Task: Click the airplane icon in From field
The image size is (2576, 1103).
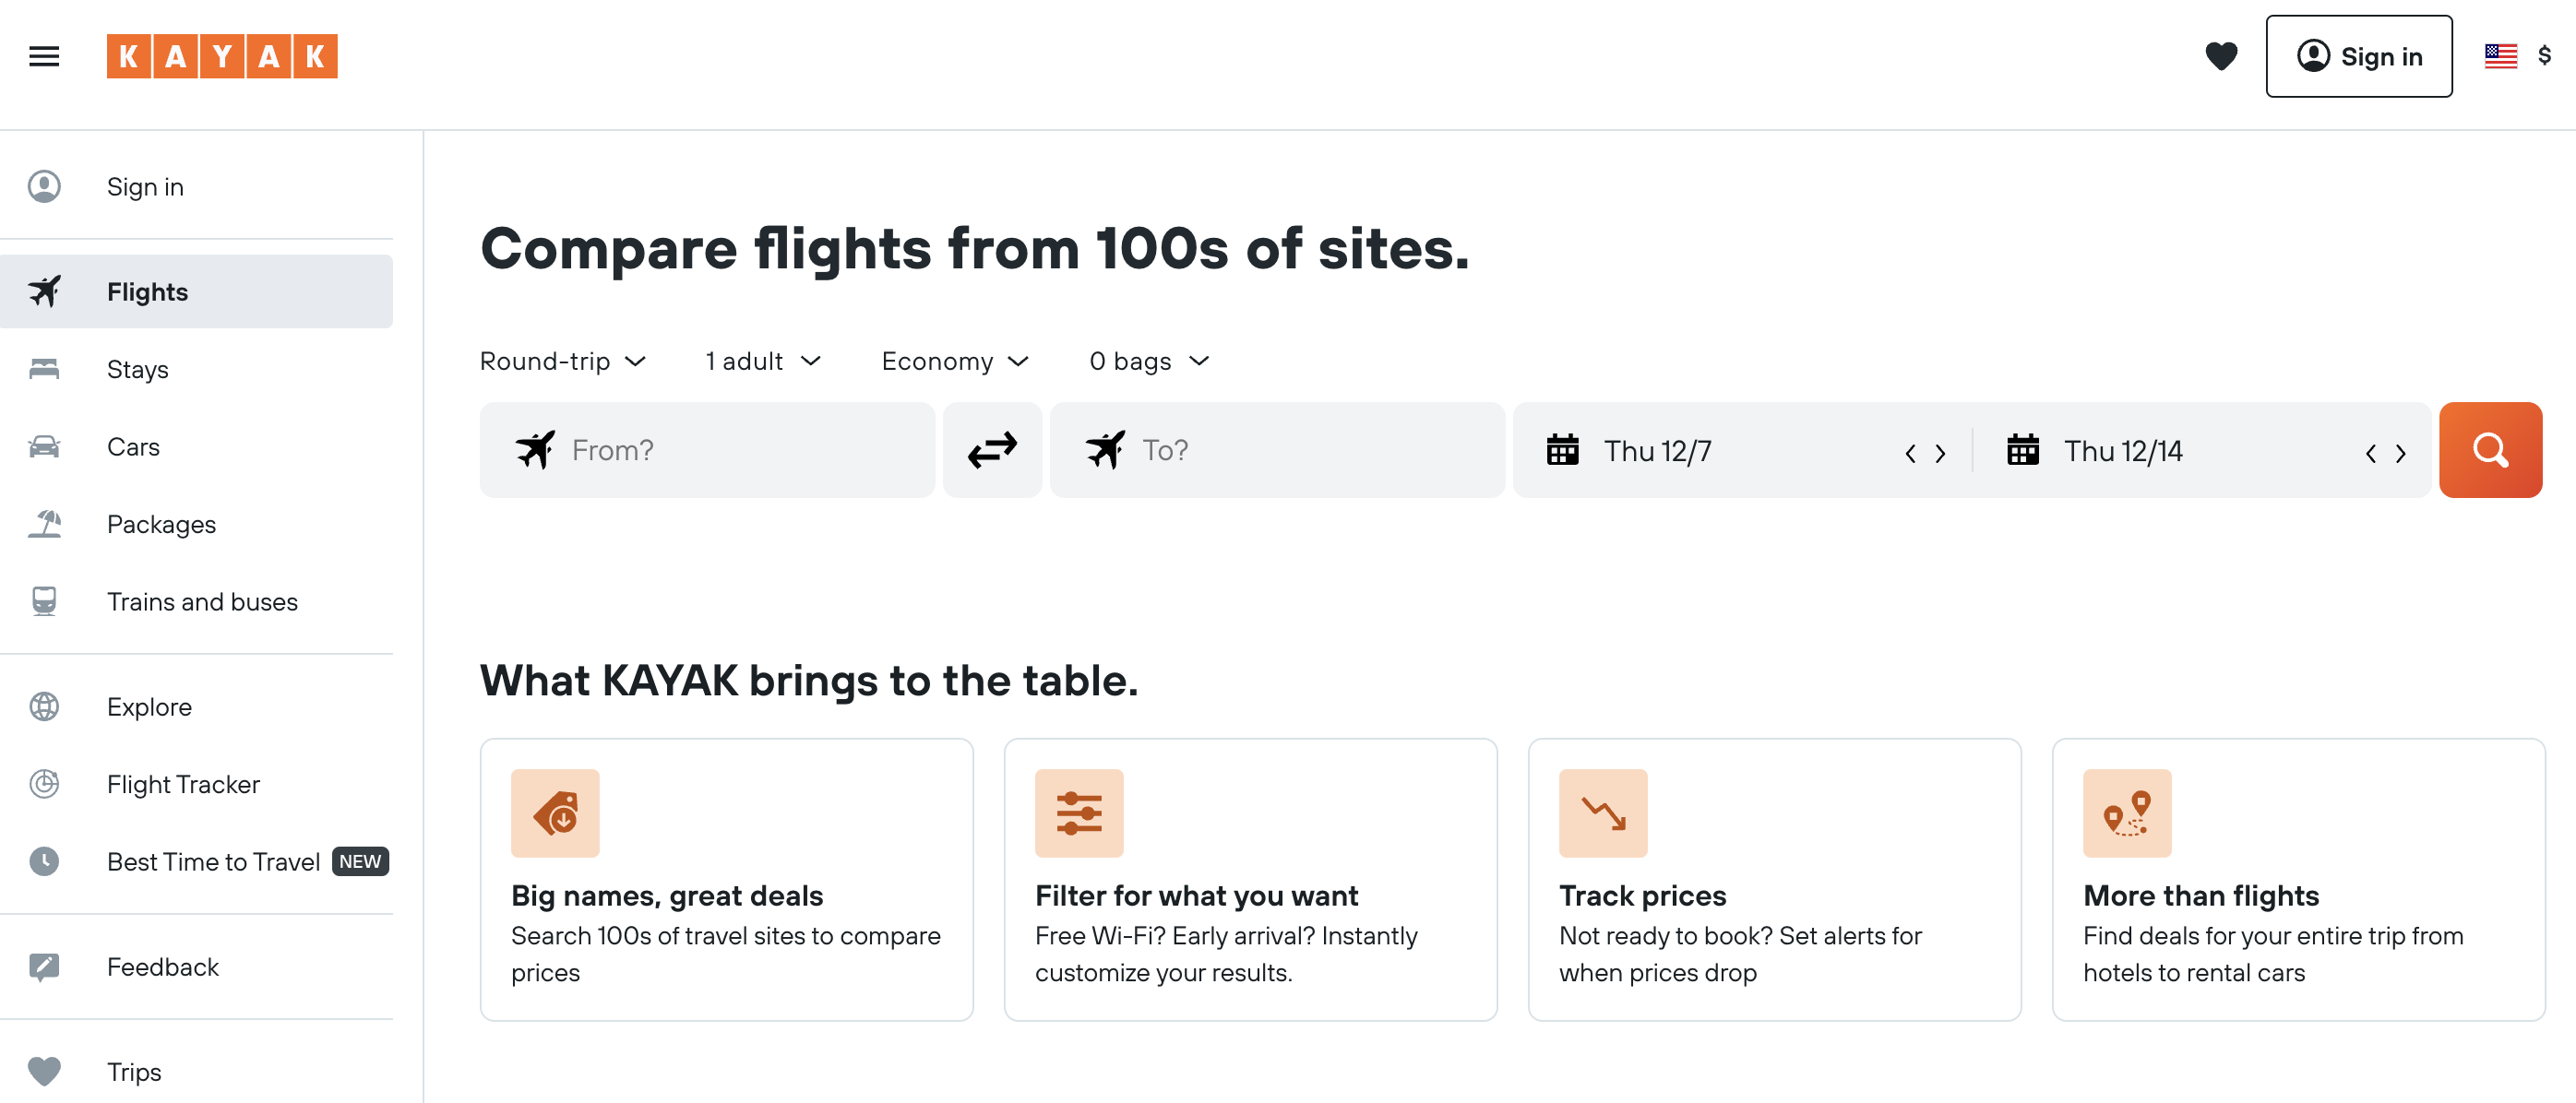Action: click(x=535, y=449)
